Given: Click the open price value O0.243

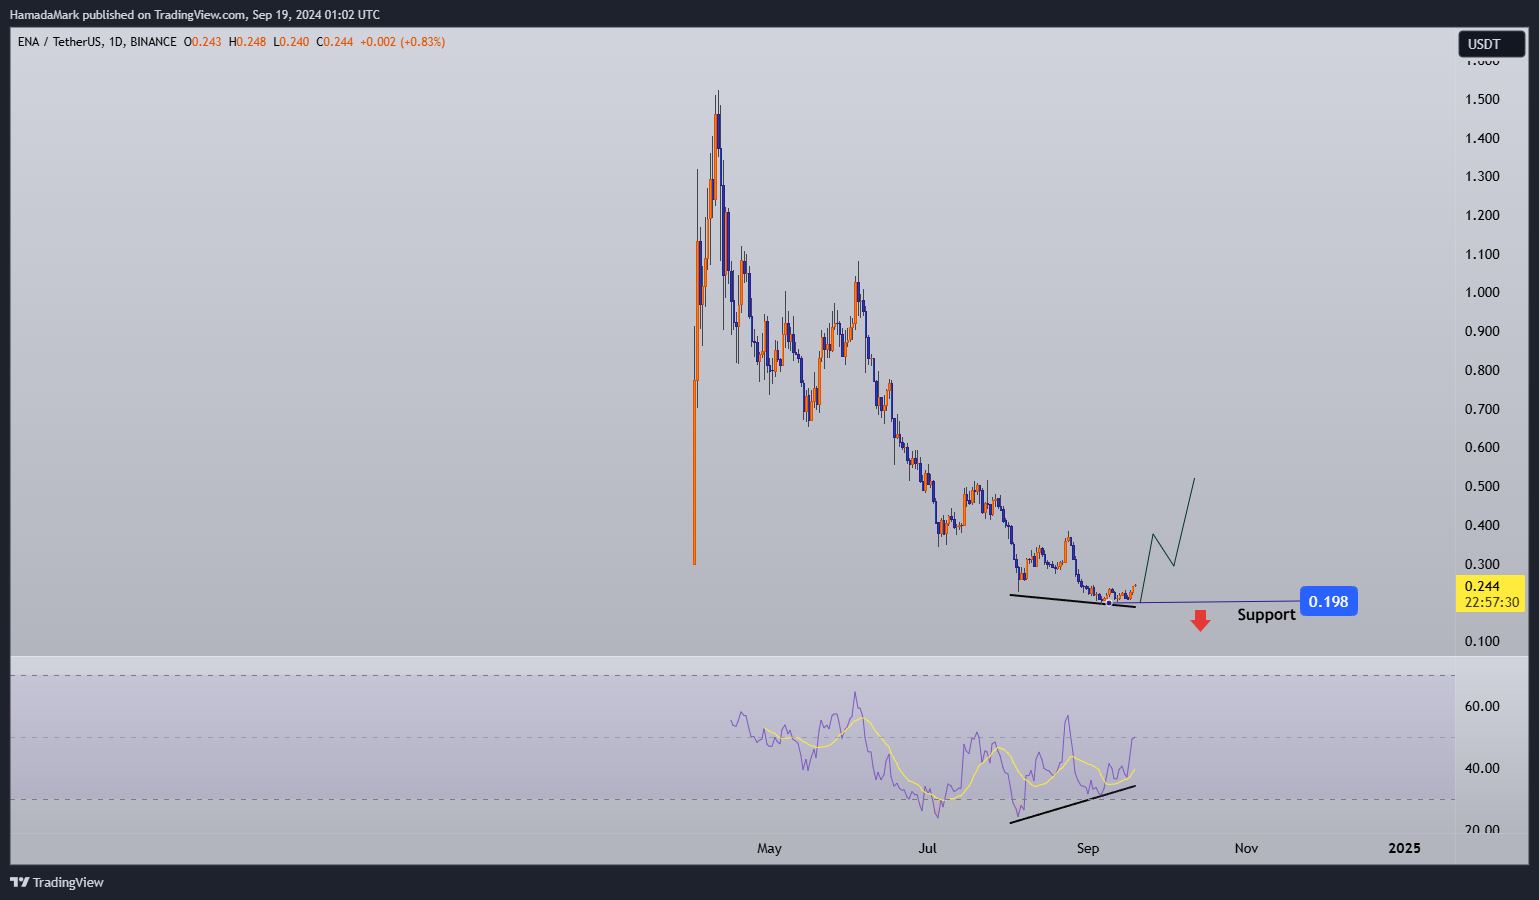Looking at the screenshot, I should coord(203,42).
